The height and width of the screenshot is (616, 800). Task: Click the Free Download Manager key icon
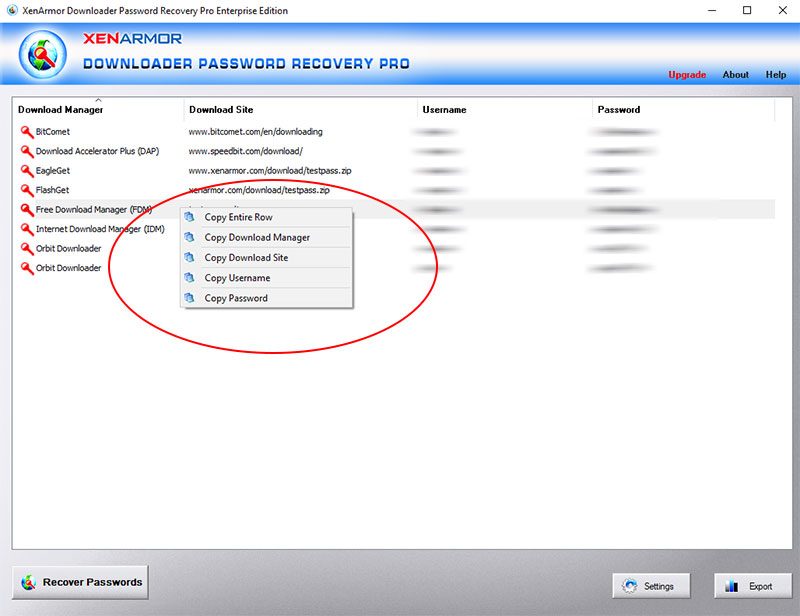click(27, 209)
